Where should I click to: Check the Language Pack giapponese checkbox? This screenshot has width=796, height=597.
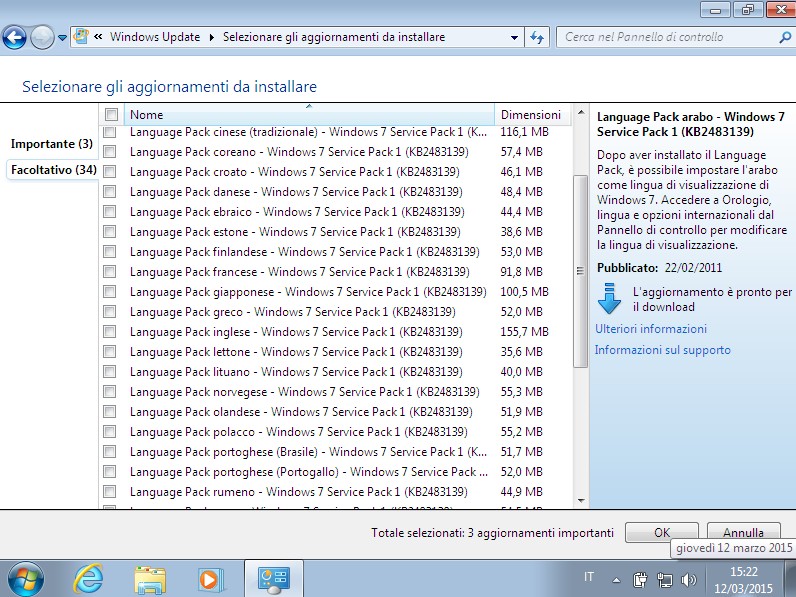[110, 292]
